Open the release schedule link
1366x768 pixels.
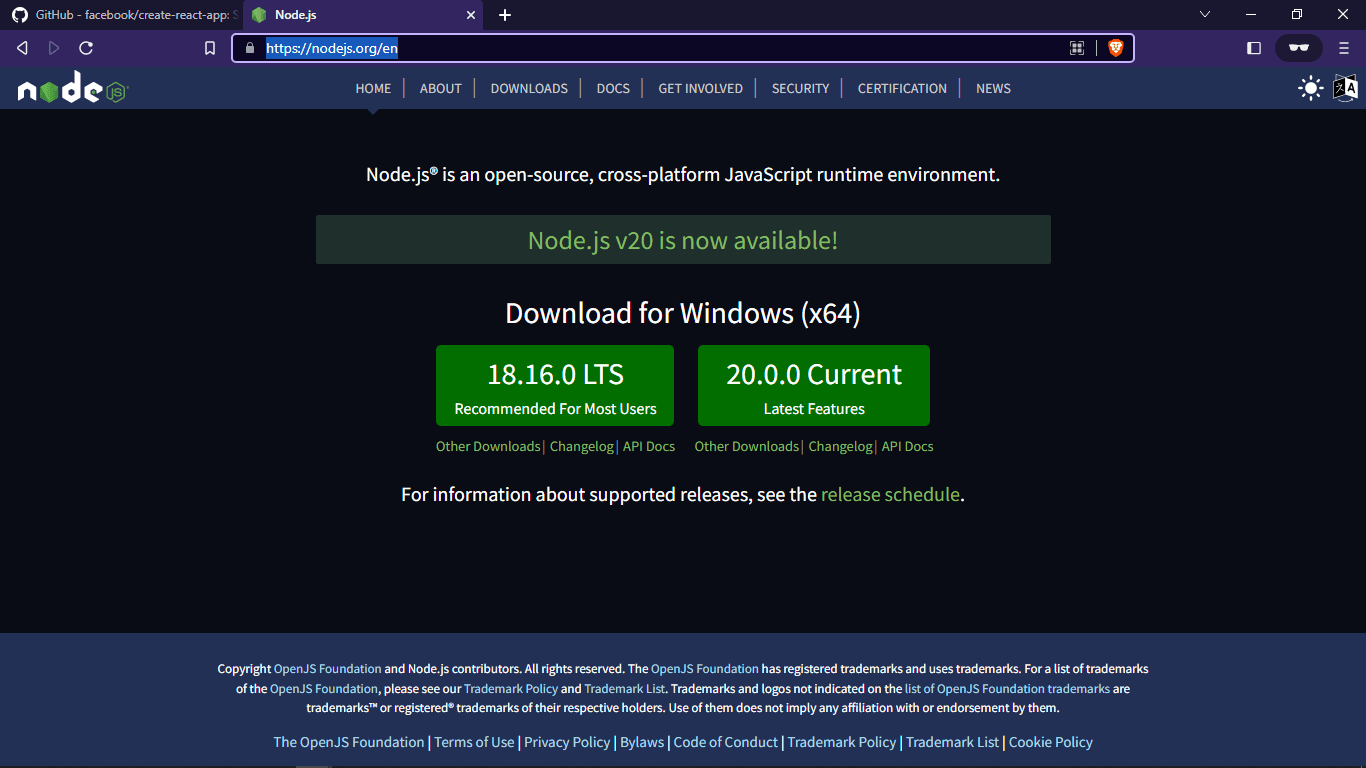tap(890, 494)
